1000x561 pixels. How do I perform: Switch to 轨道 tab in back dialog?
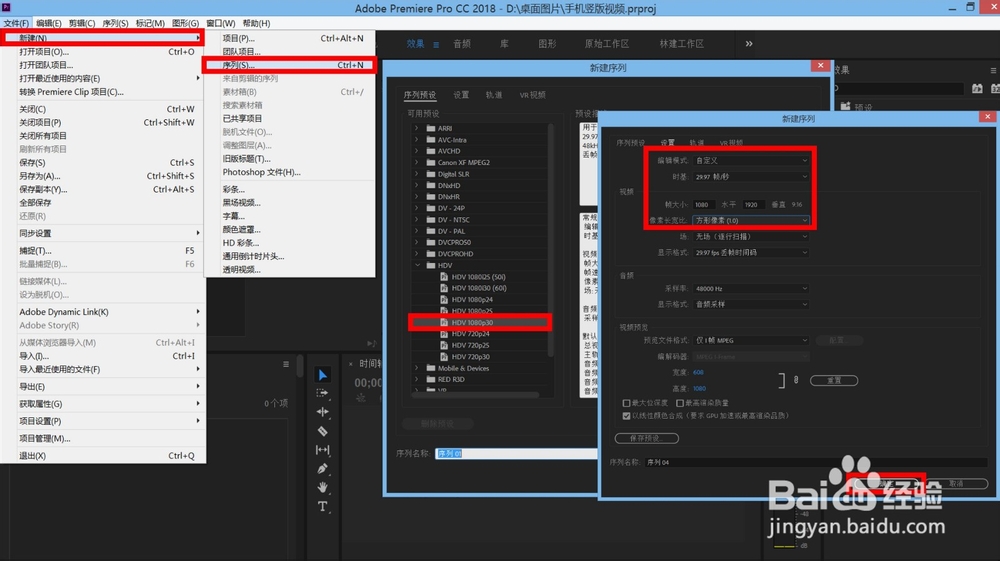tap(494, 95)
